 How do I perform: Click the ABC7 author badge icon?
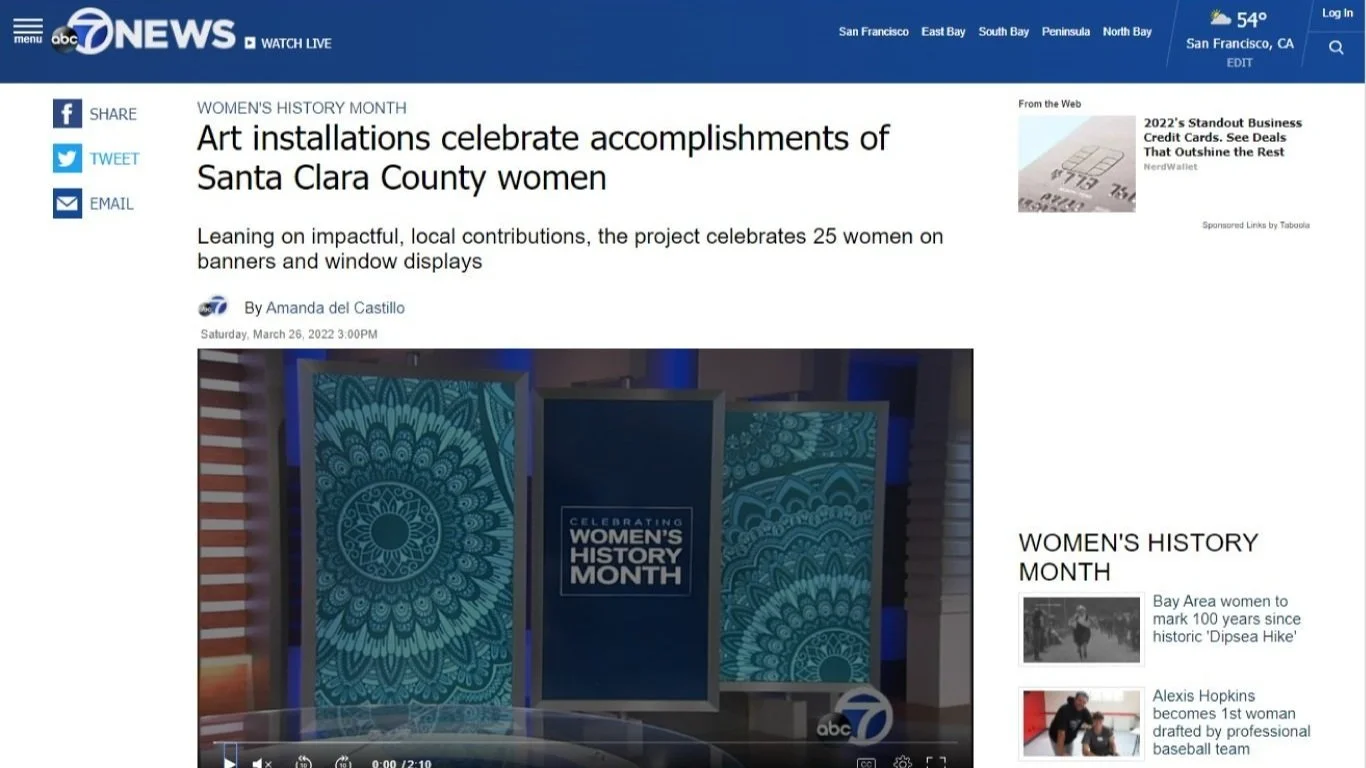[x=213, y=307]
